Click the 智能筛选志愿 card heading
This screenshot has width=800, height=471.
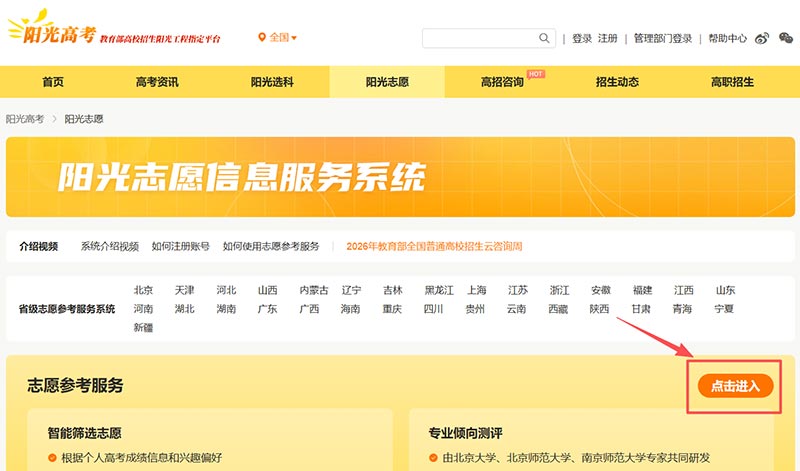(85, 433)
